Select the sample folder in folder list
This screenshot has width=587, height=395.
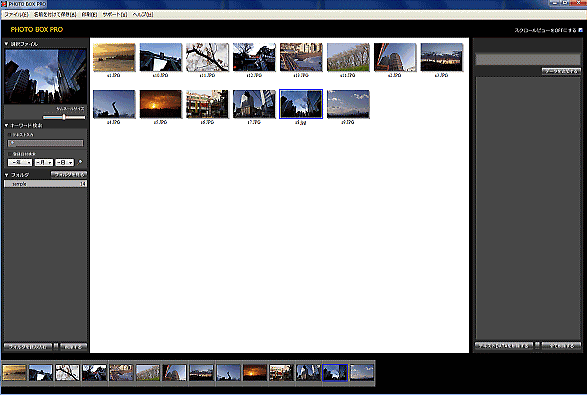click(x=45, y=184)
